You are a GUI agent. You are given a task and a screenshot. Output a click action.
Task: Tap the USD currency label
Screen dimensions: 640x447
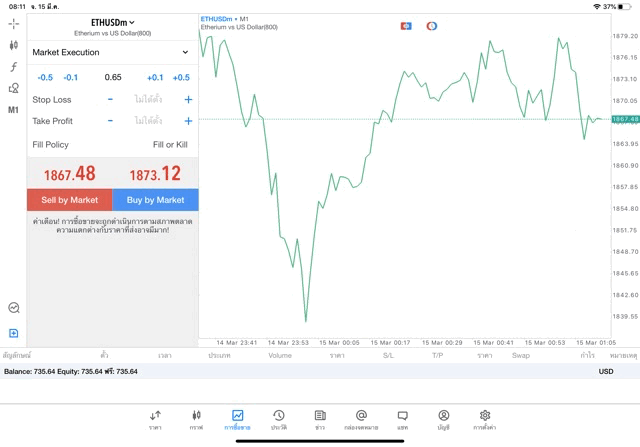pyautogui.click(x=606, y=371)
